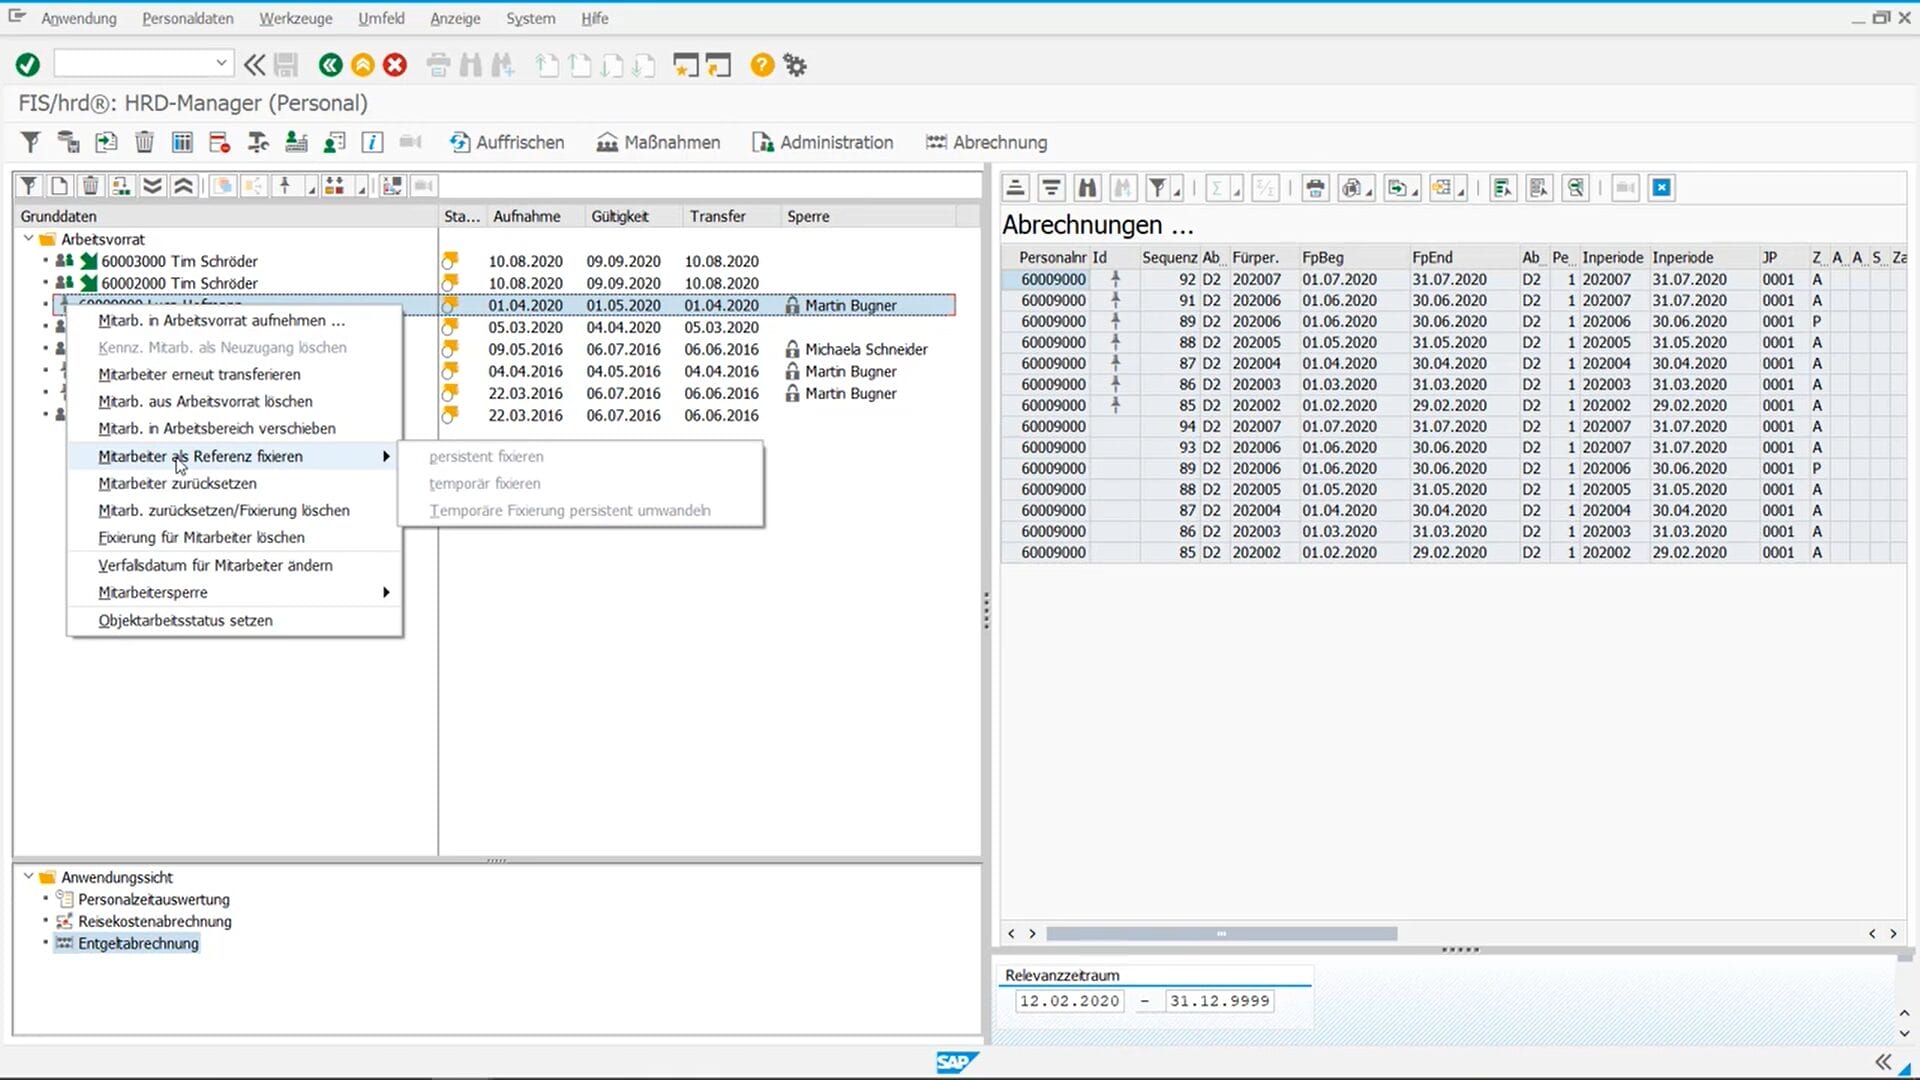Image resolution: width=1920 pixels, height=1080 pixels.
Task: Collapse the Arbeitsvorrat tree node
Action: tap(29, 239)
